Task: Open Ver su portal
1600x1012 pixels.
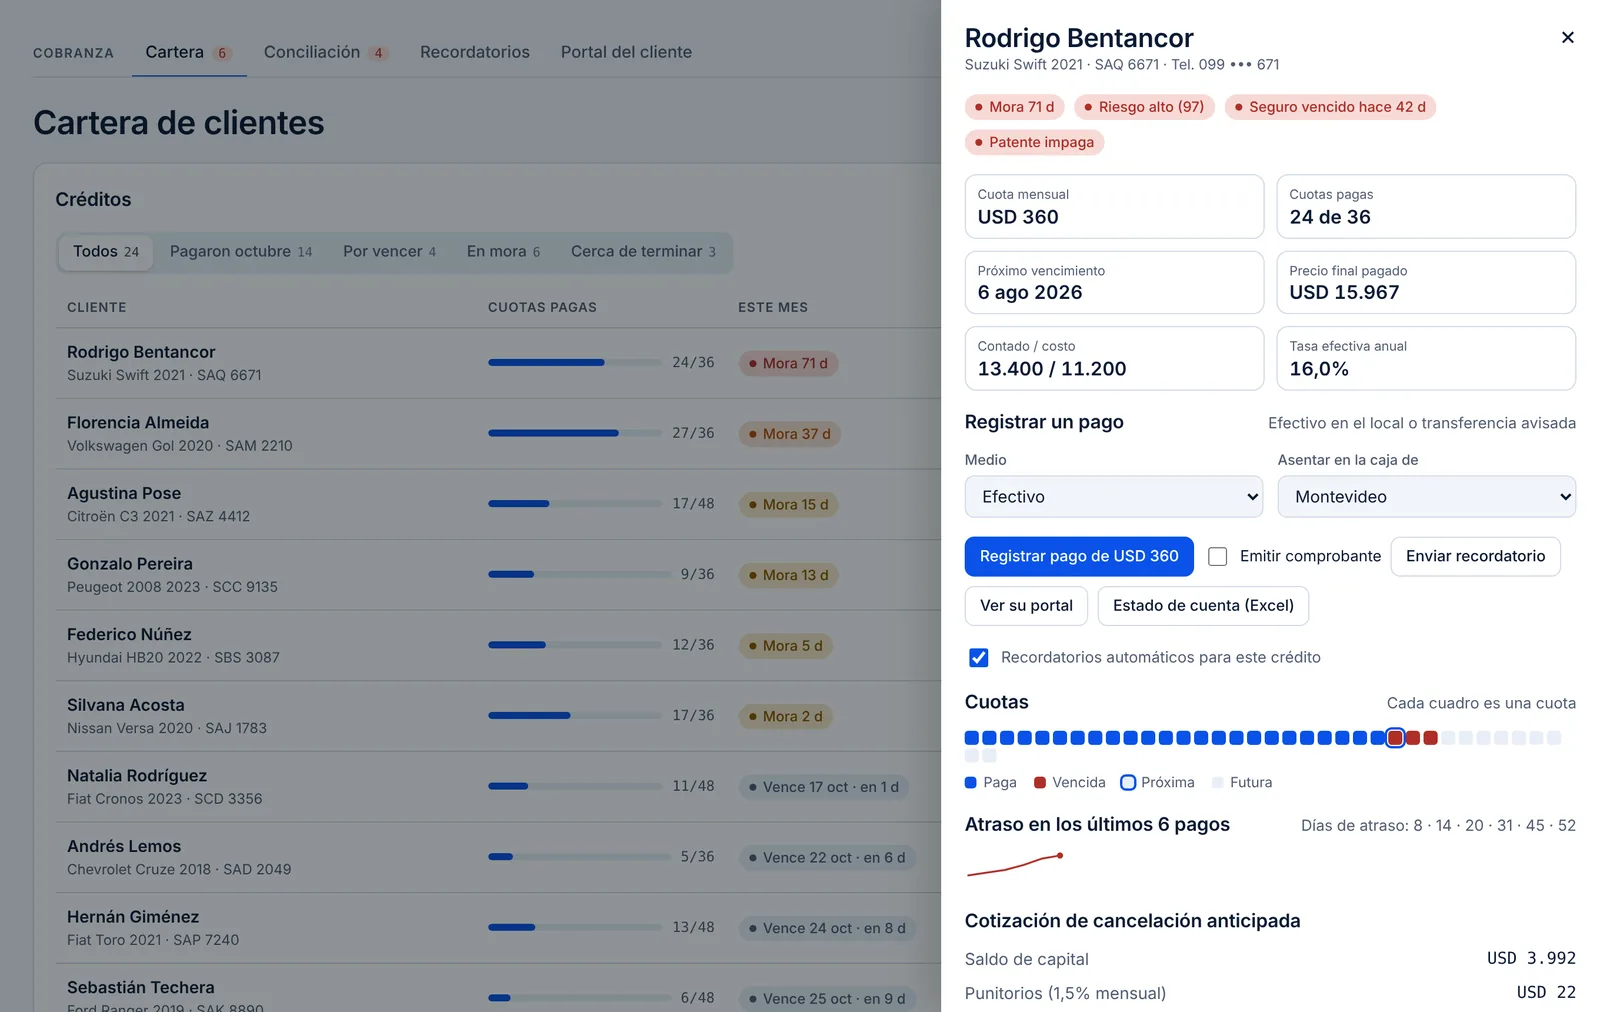Action: (x=1026, y=606)
